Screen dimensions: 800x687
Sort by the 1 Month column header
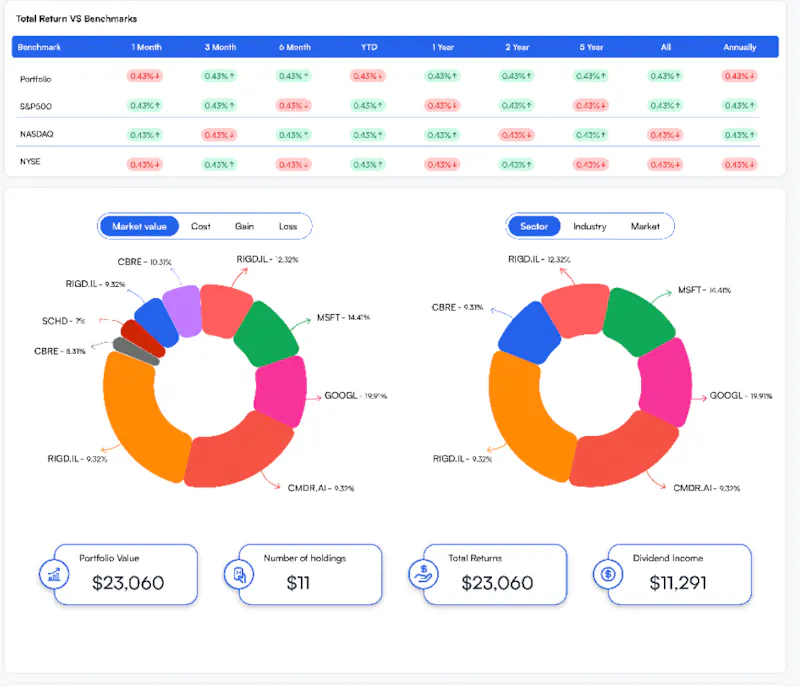point(146,47)
